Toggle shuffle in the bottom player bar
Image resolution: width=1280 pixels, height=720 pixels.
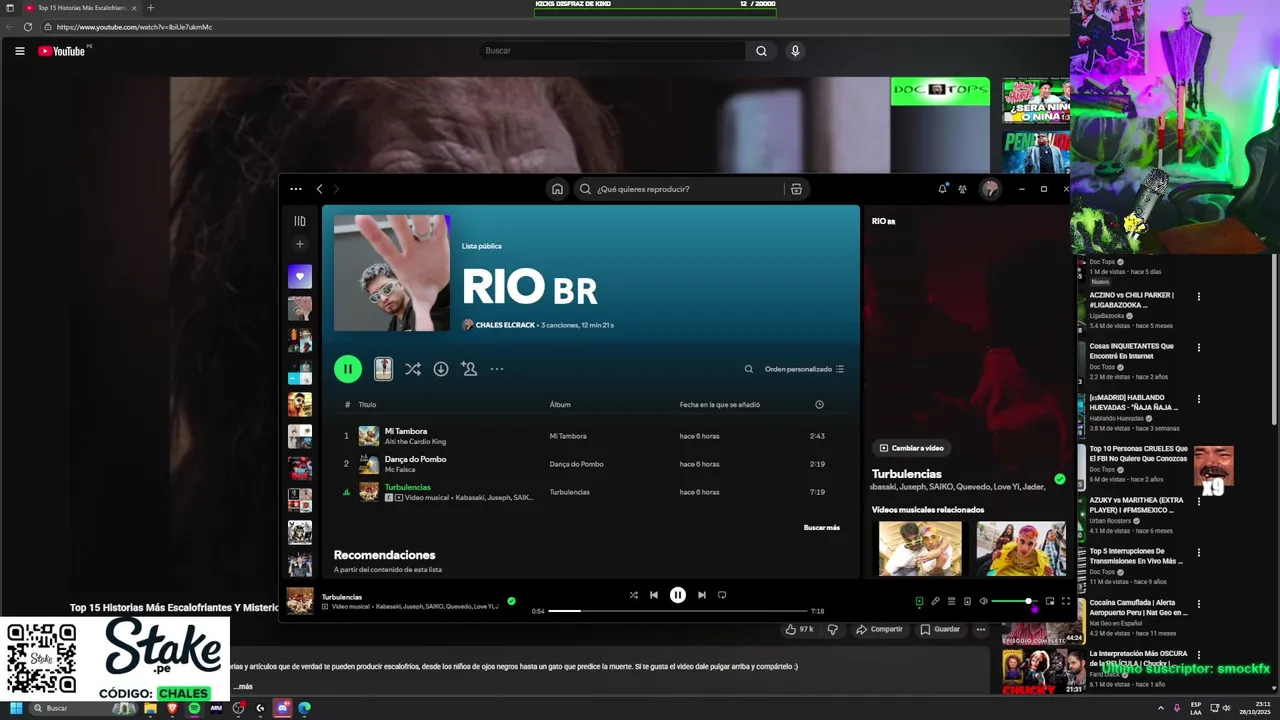tap(633, 595)
